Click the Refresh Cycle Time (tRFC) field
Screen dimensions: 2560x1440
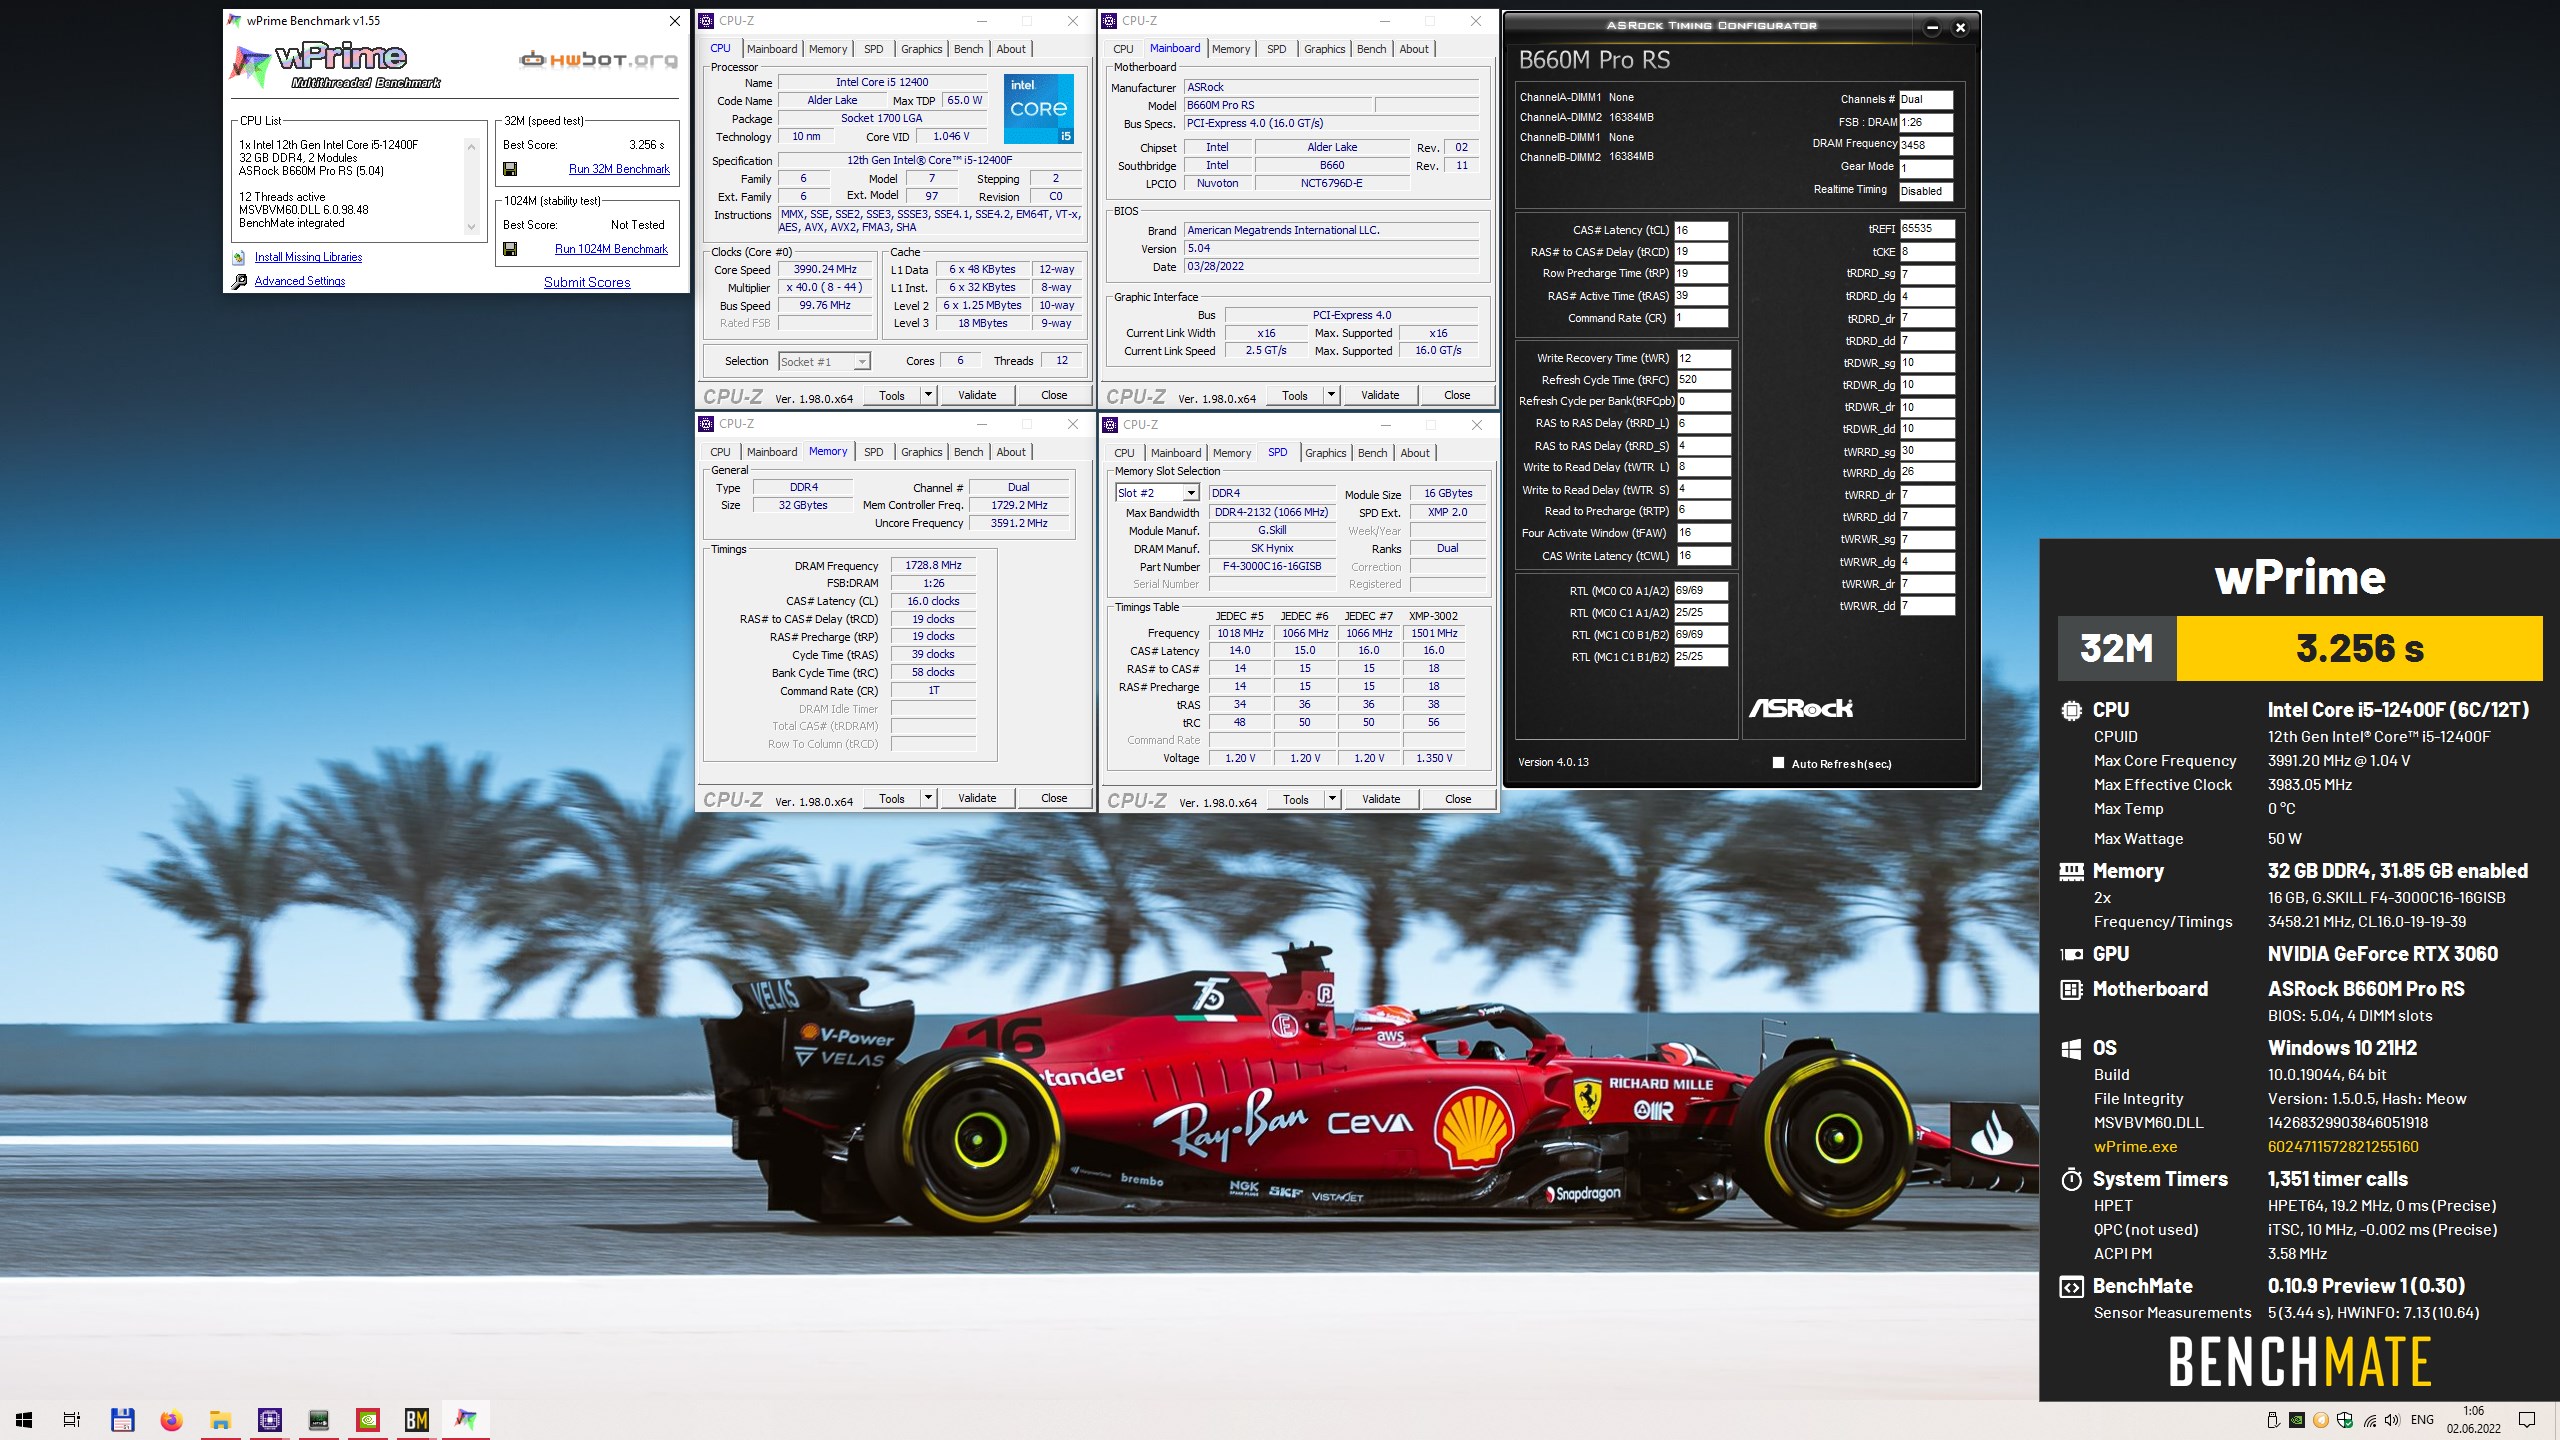pos(1703,380)
